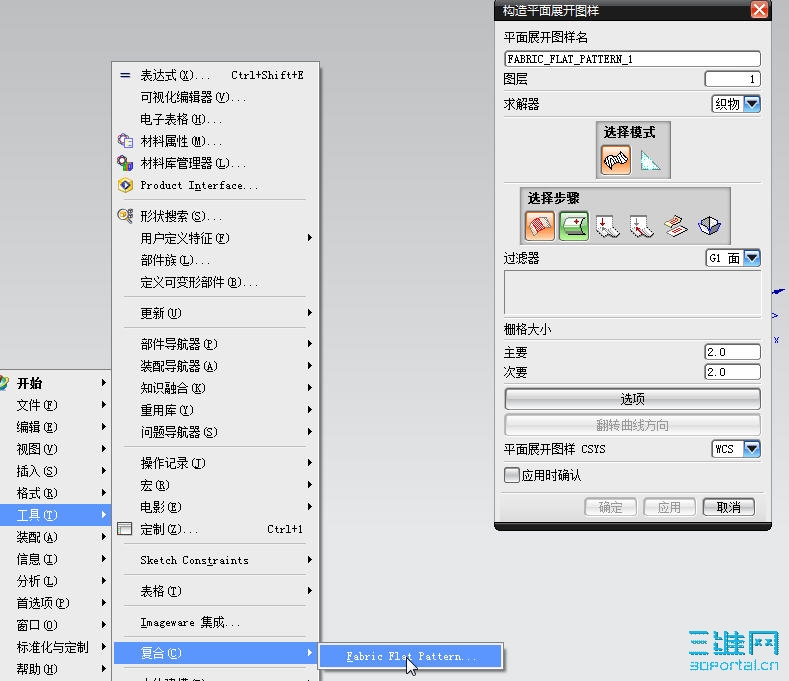This screenshot has height=681, width=789.
Task: Enable the 应用时确认 checkbox
Action: pyautogui.click(x=512, y=475)
